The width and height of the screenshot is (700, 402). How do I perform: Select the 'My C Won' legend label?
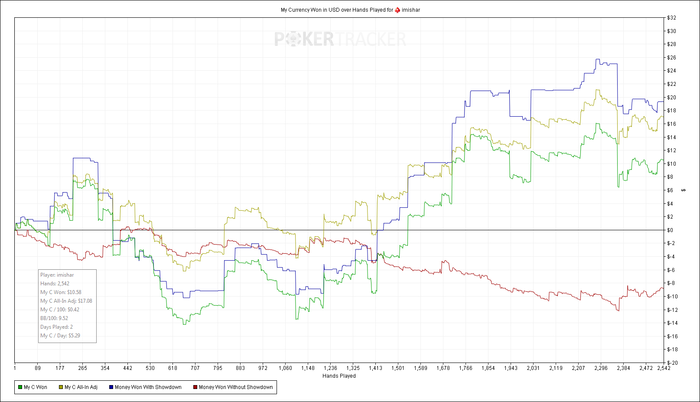(x=35, y=387)
